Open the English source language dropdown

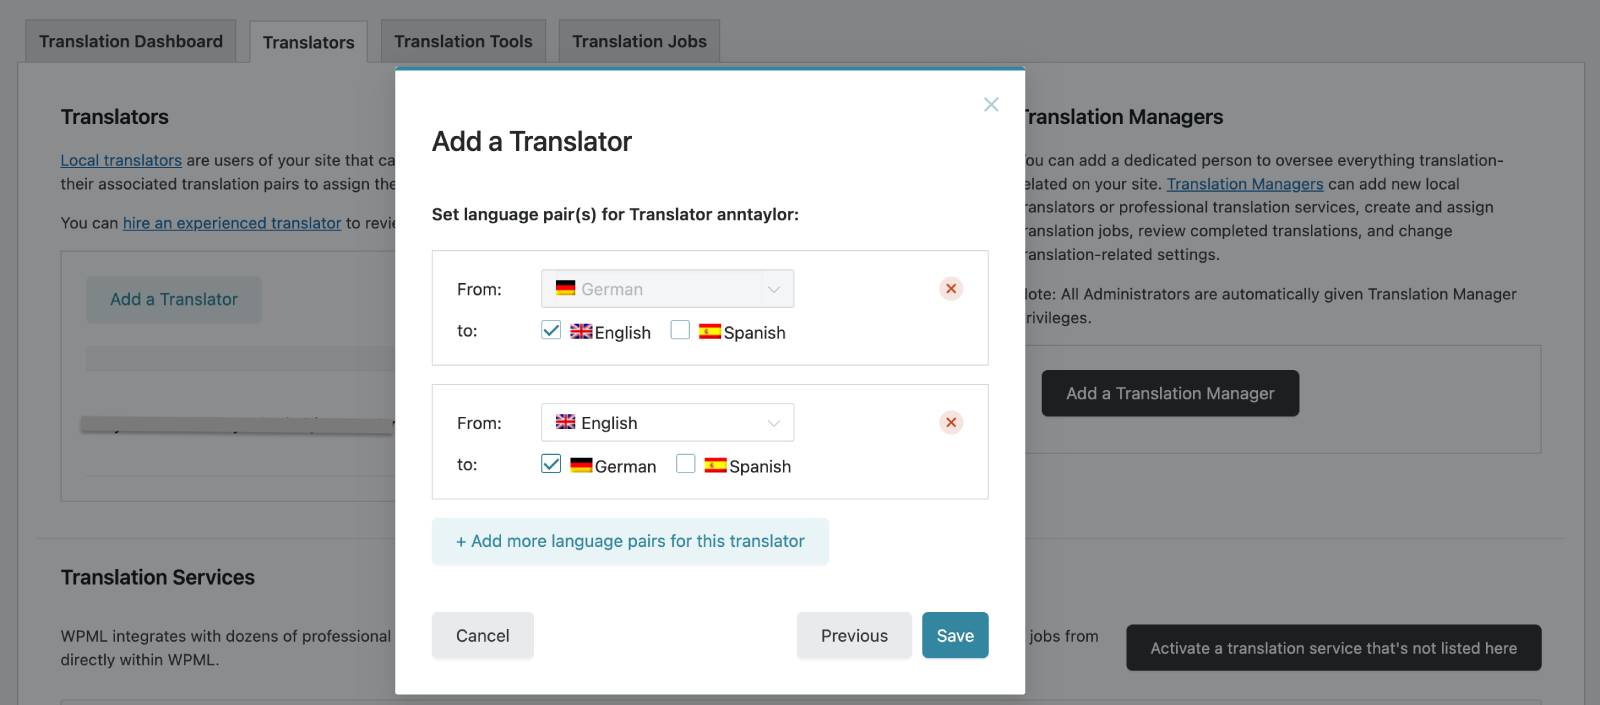point(667,422)
